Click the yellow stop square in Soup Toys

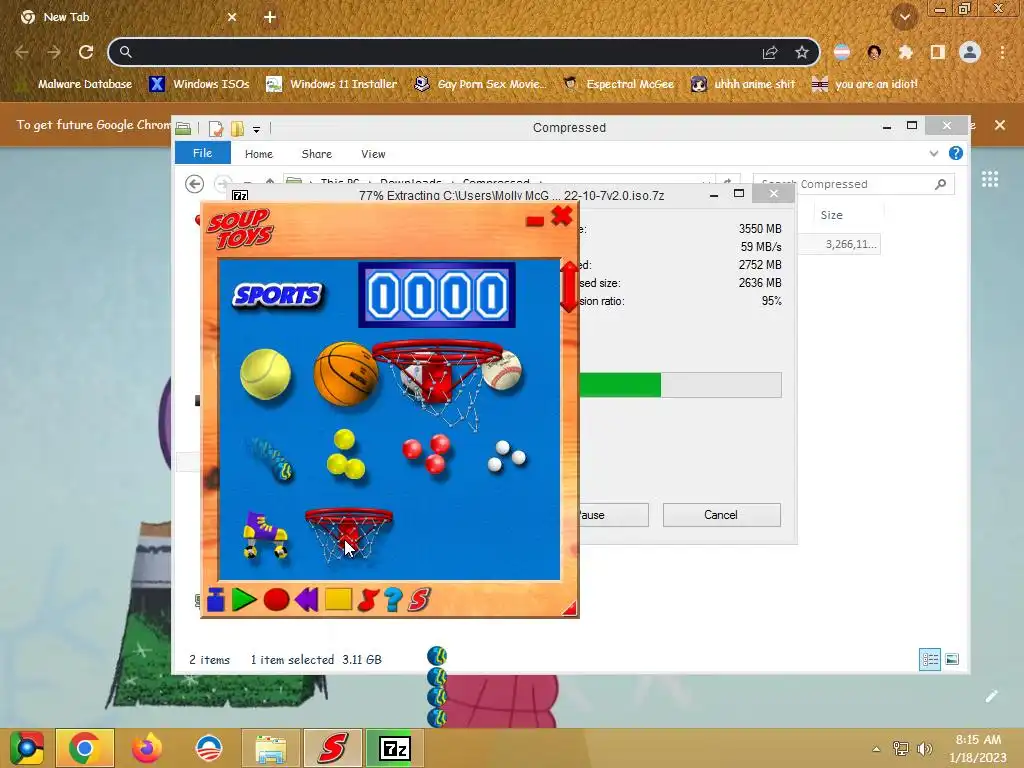point(338,600)
